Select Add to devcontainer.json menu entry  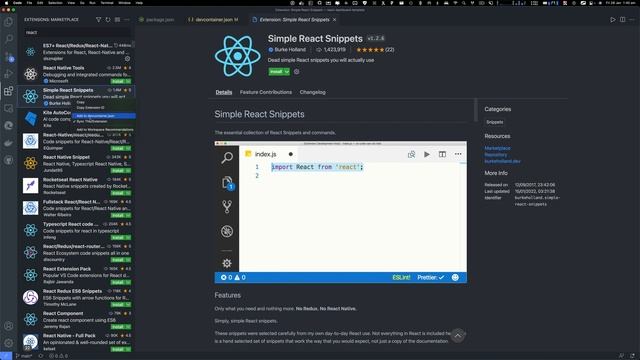[104, 116]
